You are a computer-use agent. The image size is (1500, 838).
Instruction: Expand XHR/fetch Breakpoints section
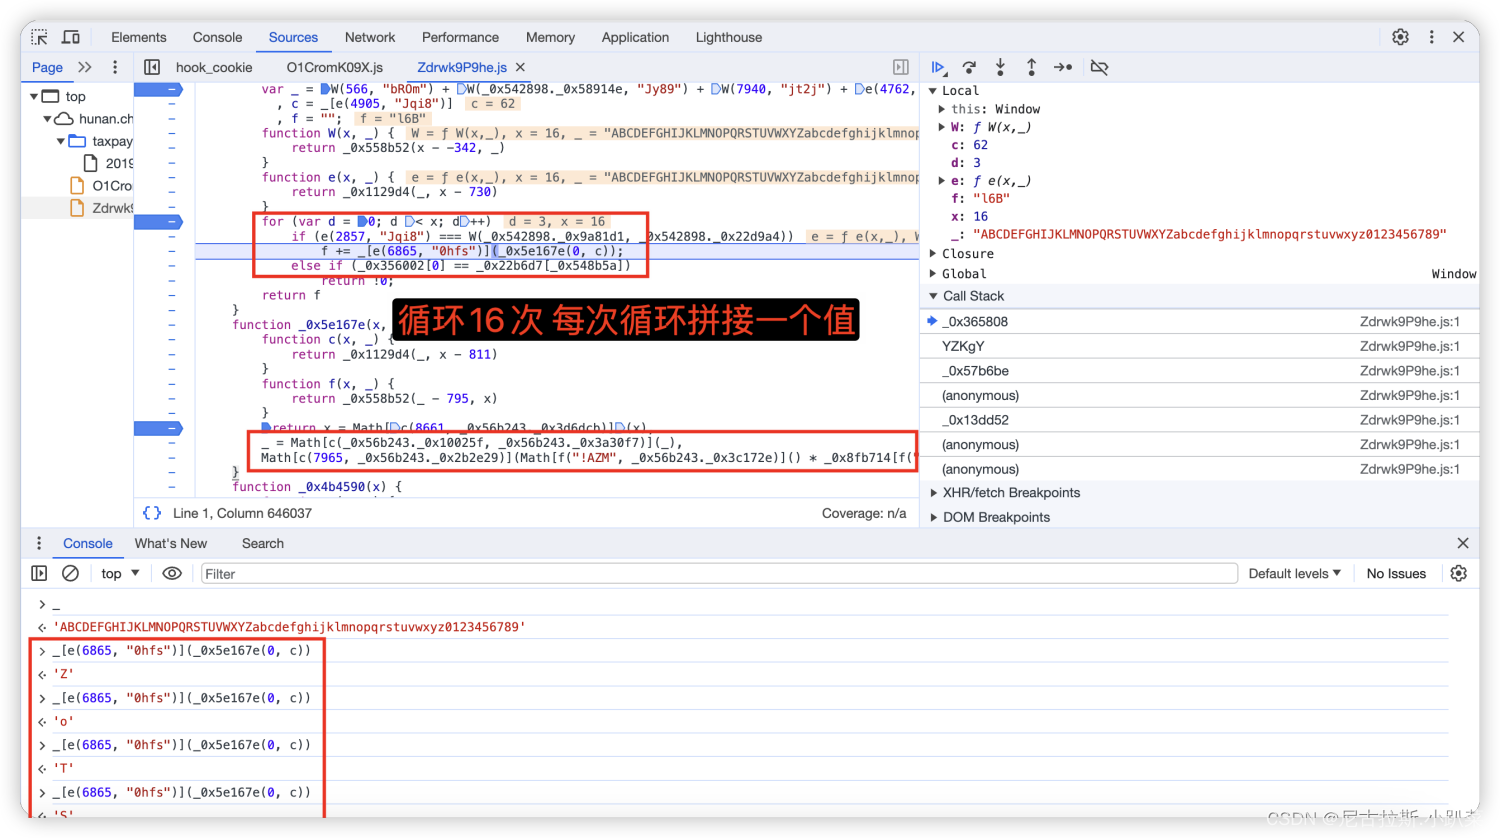tap(933, 492)
